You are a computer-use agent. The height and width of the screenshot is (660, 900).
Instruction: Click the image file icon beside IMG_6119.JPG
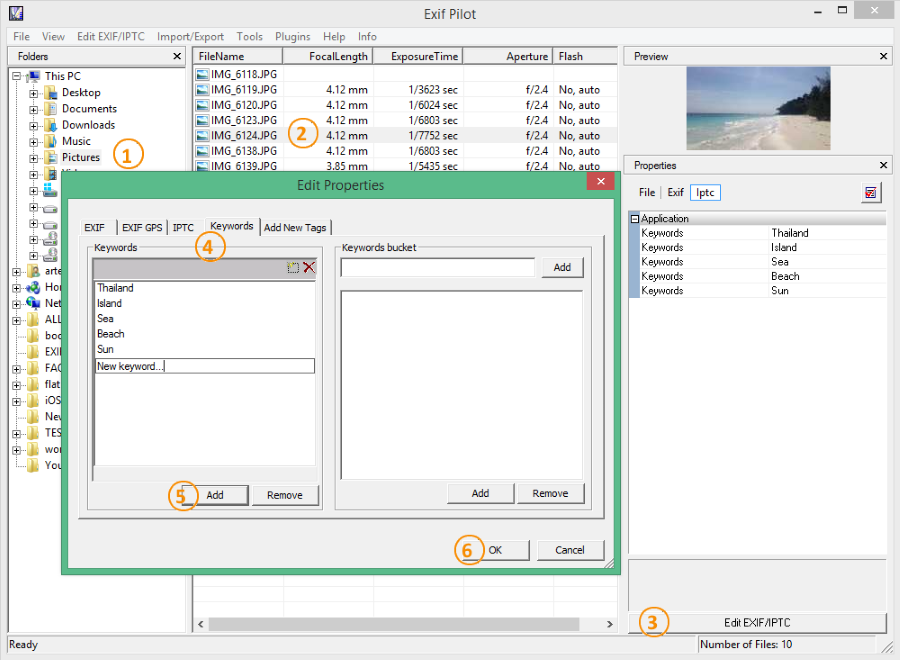[202, 90]
